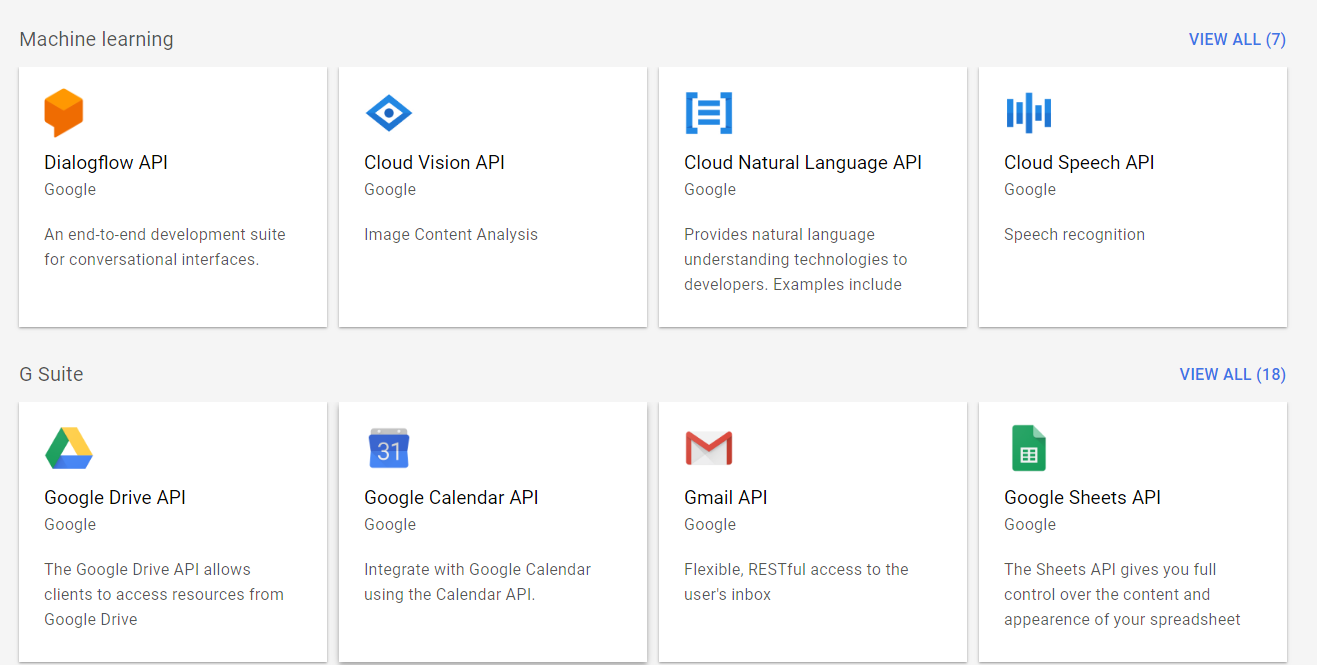Screen dimensions: 1317x665
Task: Open the Gmail API title
Action: [x=726, y=497]
